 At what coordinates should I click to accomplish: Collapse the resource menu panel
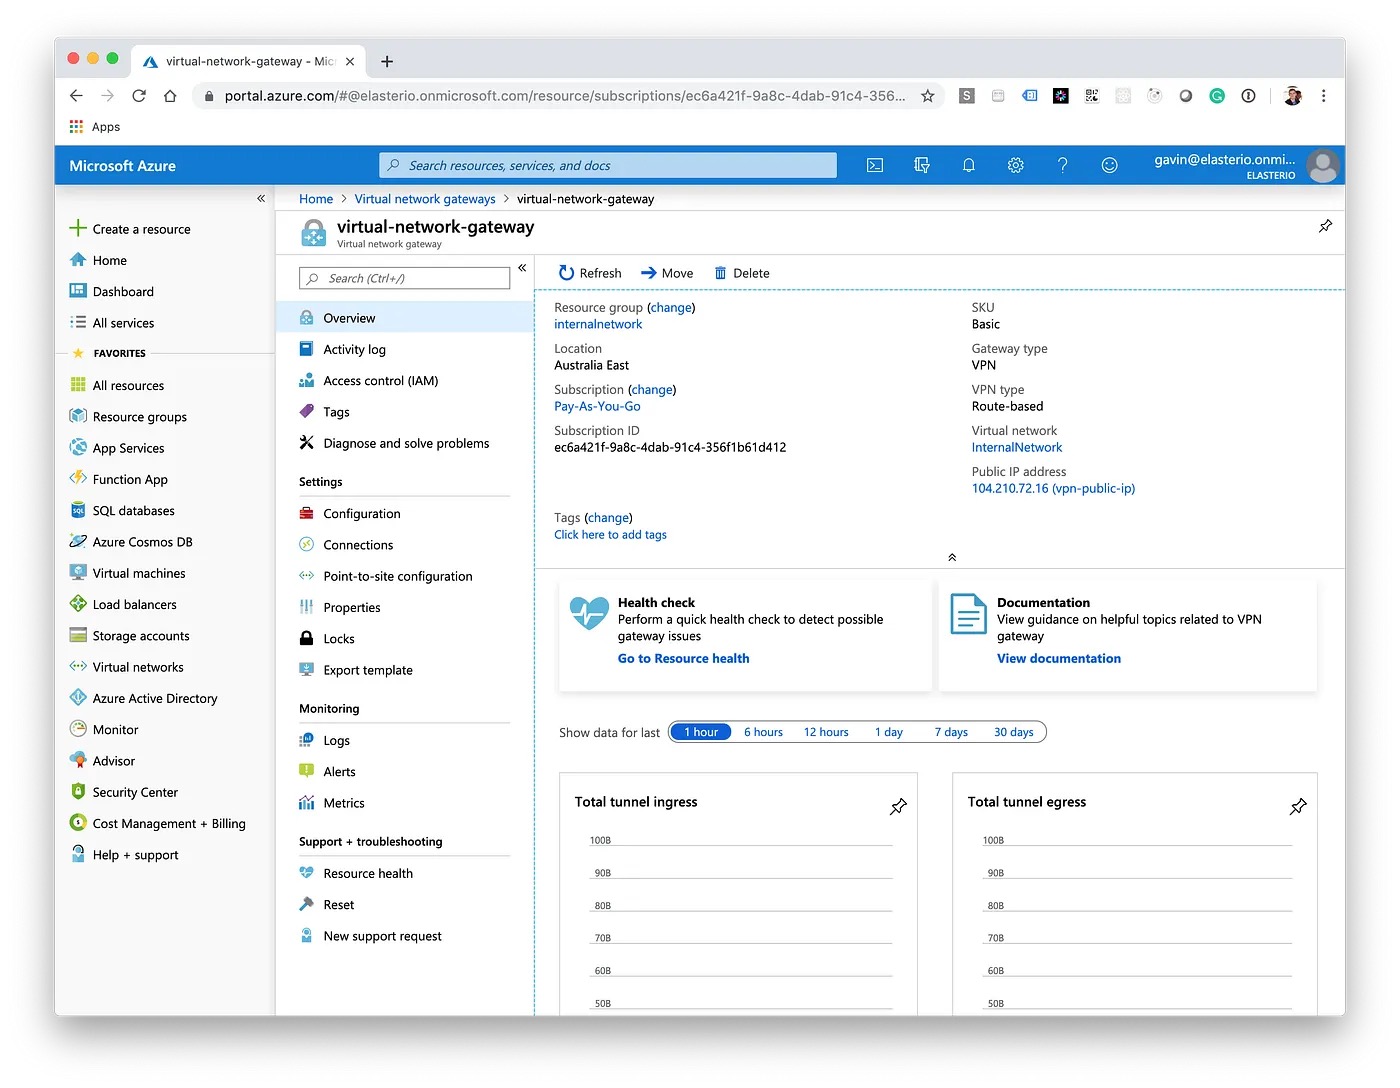522,268
